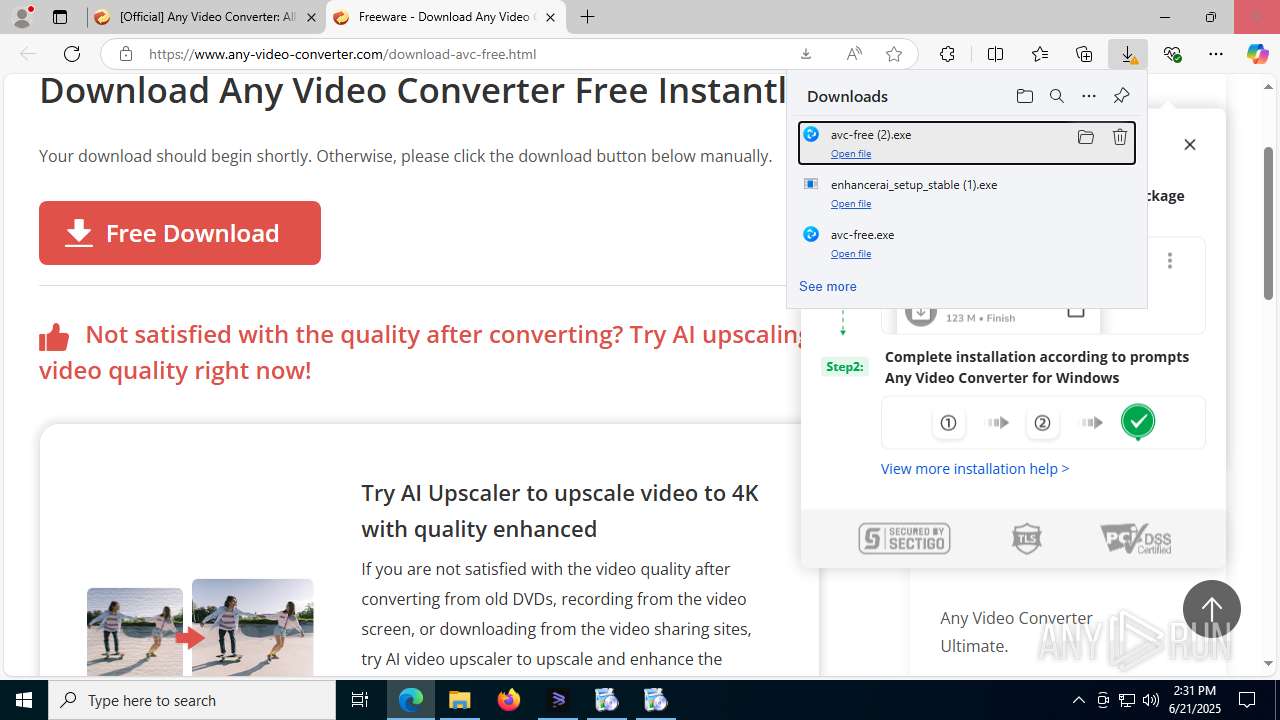The image size is (1280, 720).
Task: Open the downloads folder from Downloads panel
Action: [1024, 96]
